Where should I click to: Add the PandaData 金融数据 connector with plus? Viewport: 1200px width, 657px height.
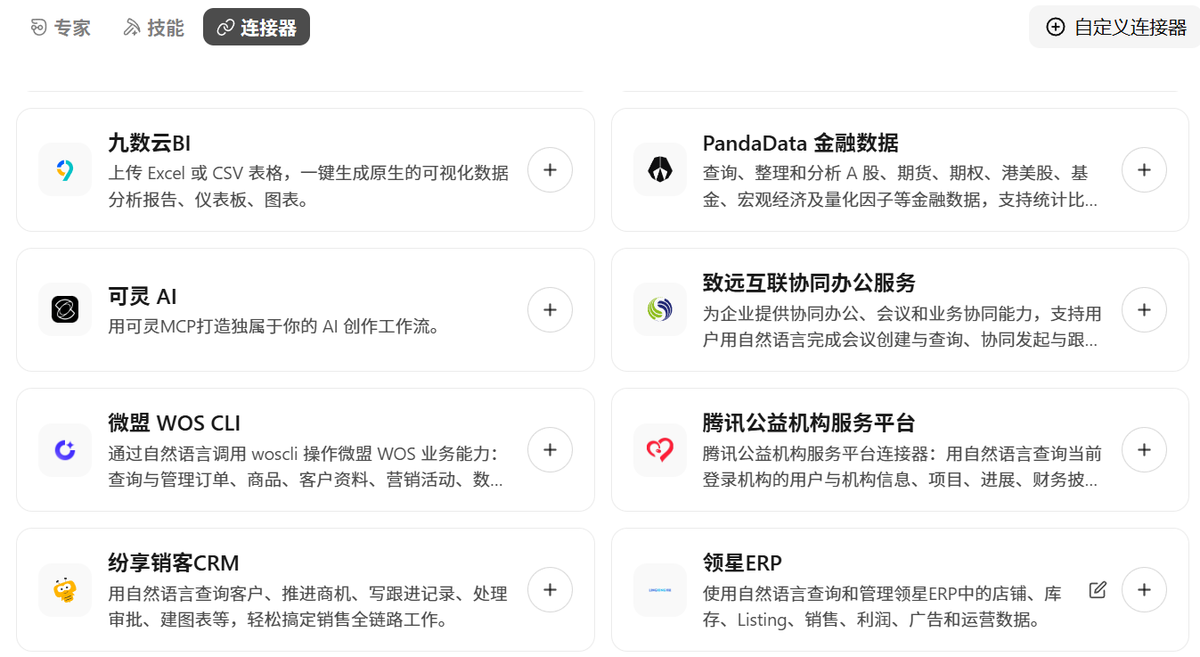point(1144,170)
